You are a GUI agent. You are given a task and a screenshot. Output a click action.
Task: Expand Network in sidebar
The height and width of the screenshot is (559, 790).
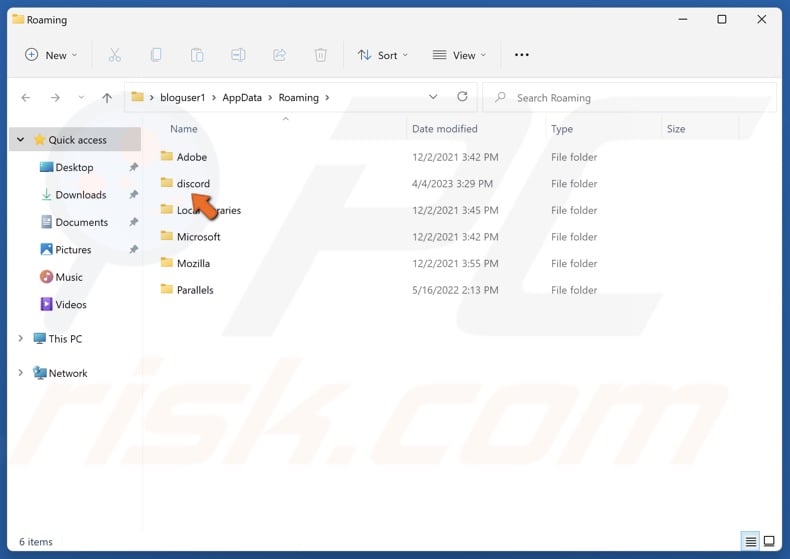pyautogui.click(x=21, y=373)
